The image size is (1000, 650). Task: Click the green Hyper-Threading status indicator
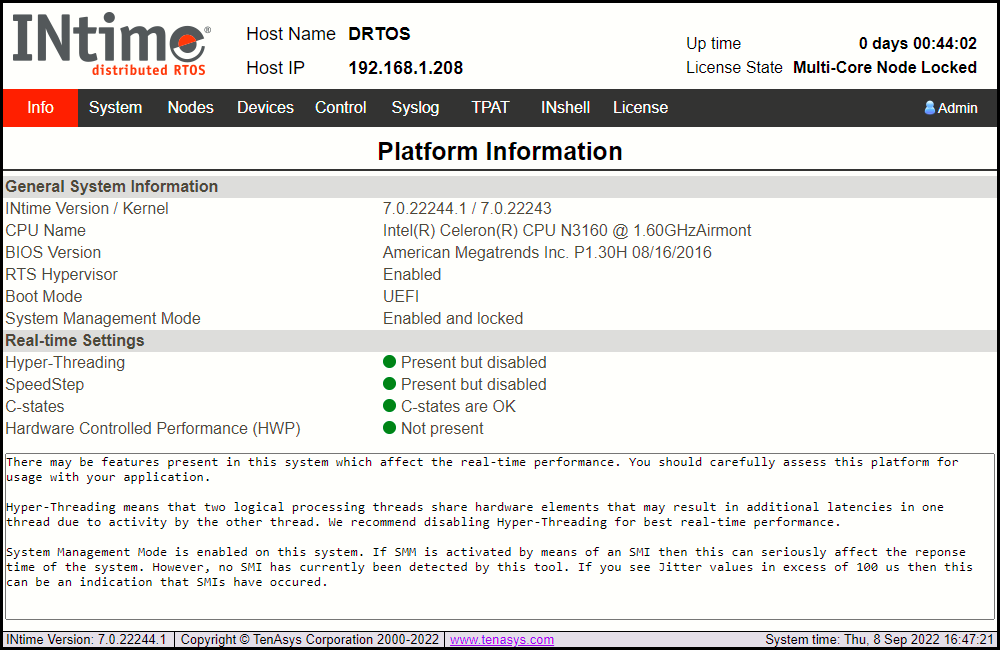390,362
